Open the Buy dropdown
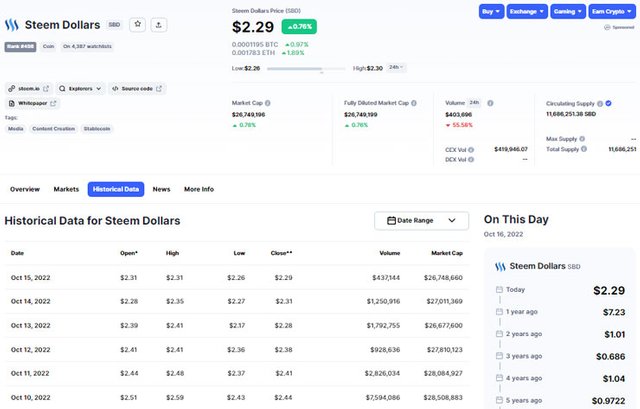This screenshot has height=409, width=640. point(491,11)
